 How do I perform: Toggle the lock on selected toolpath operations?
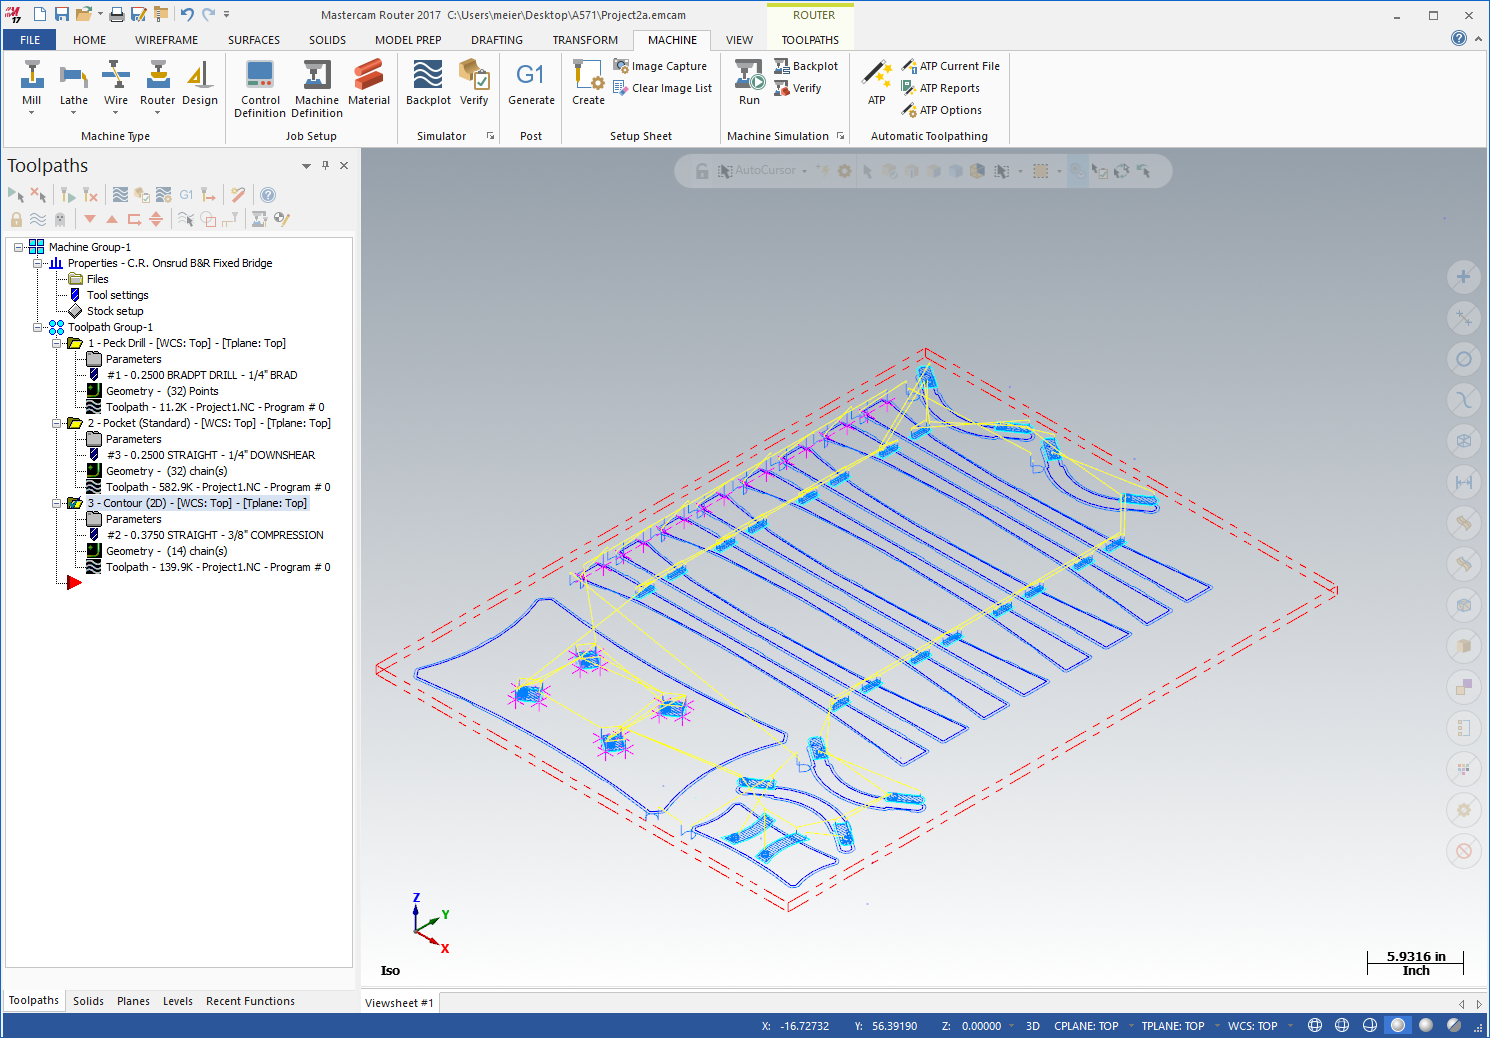(x=16, y=219)
